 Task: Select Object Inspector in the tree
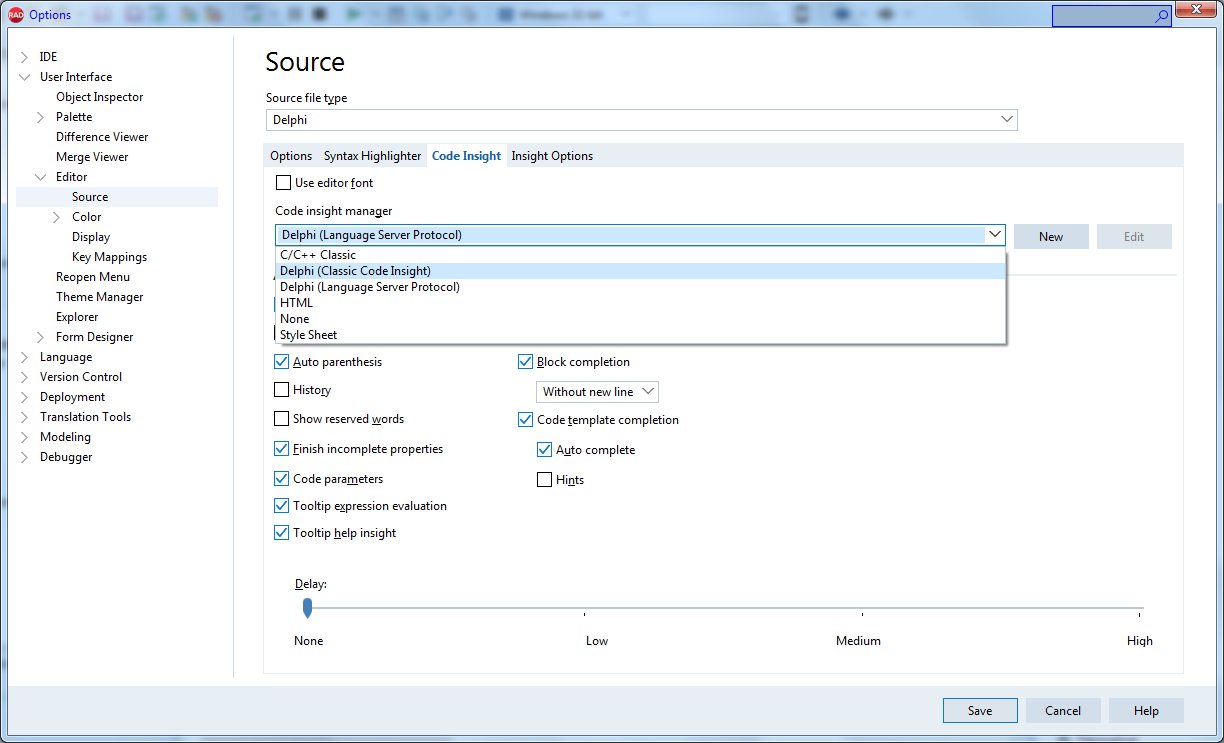click(100, 97)
